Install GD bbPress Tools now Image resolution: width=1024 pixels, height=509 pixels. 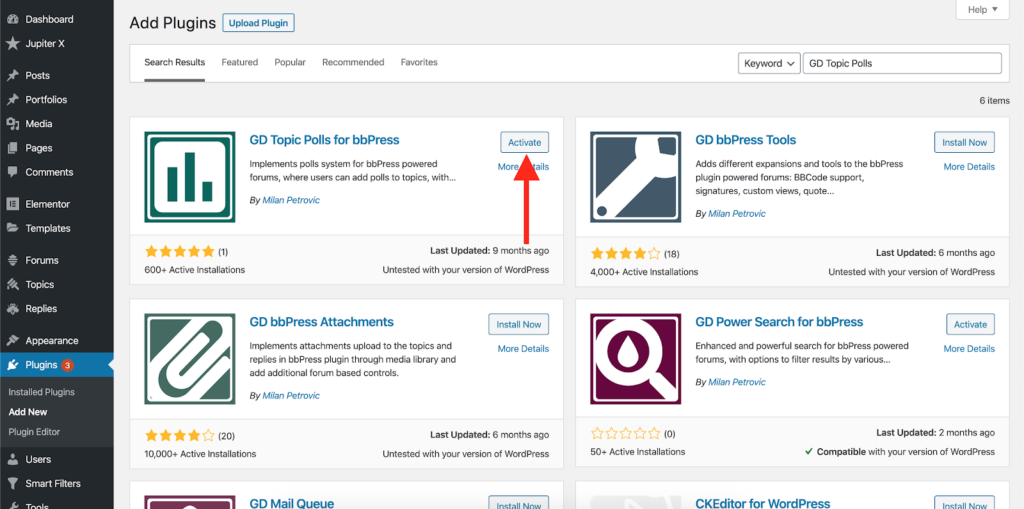tap(964, 142)
